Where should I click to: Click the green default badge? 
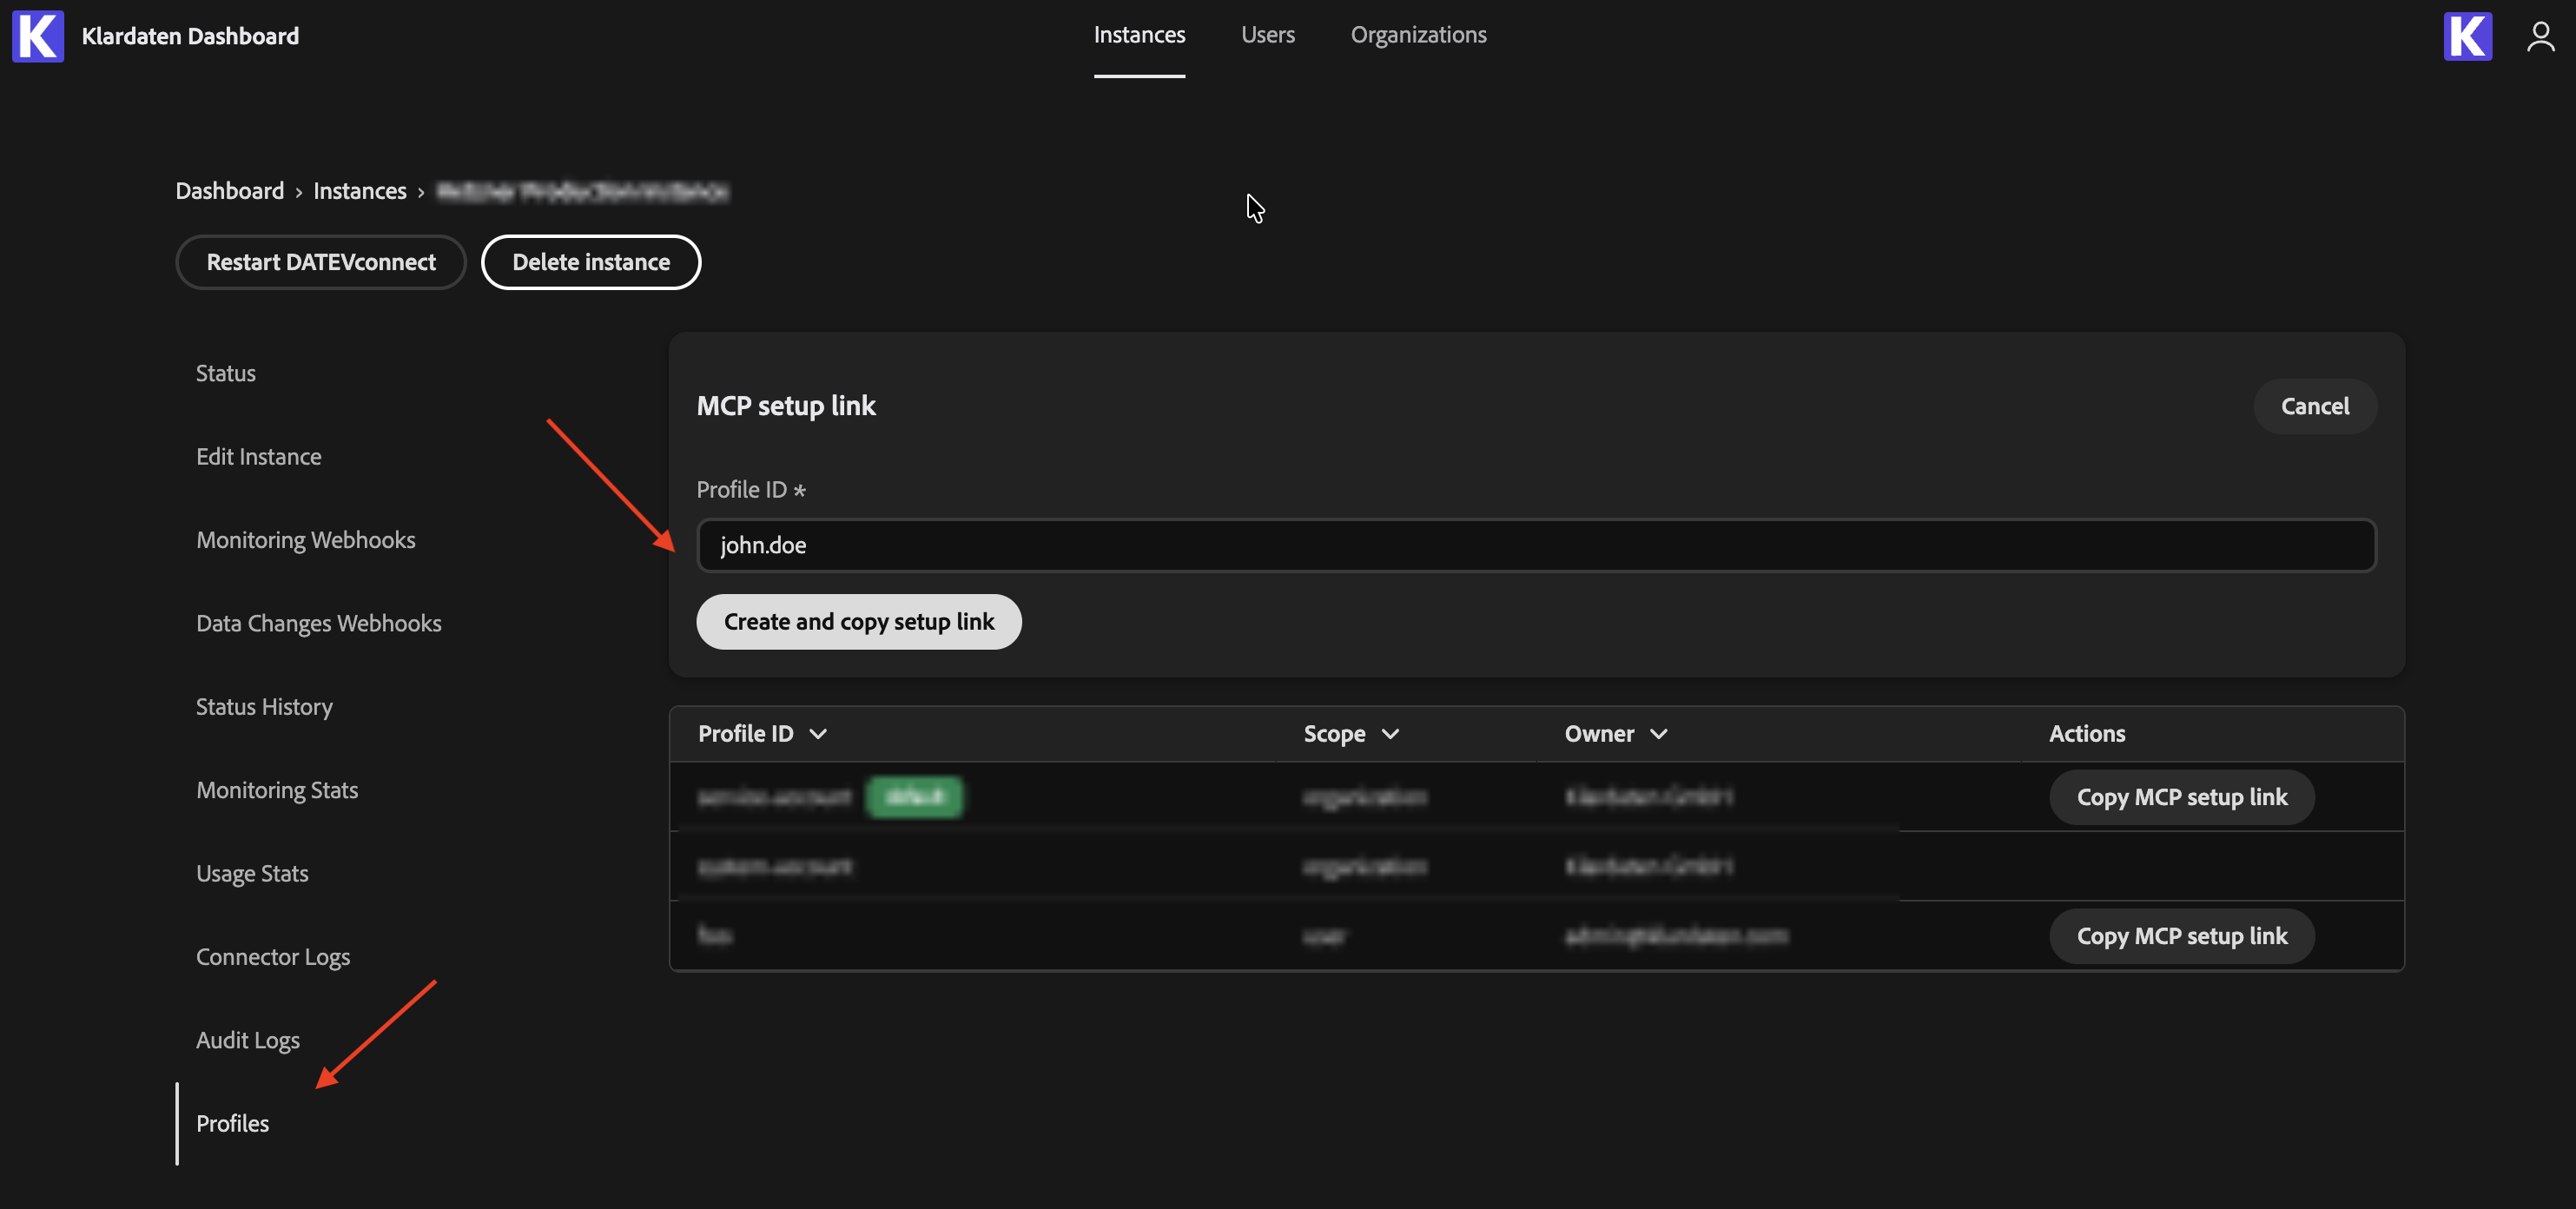pos(914,797)
